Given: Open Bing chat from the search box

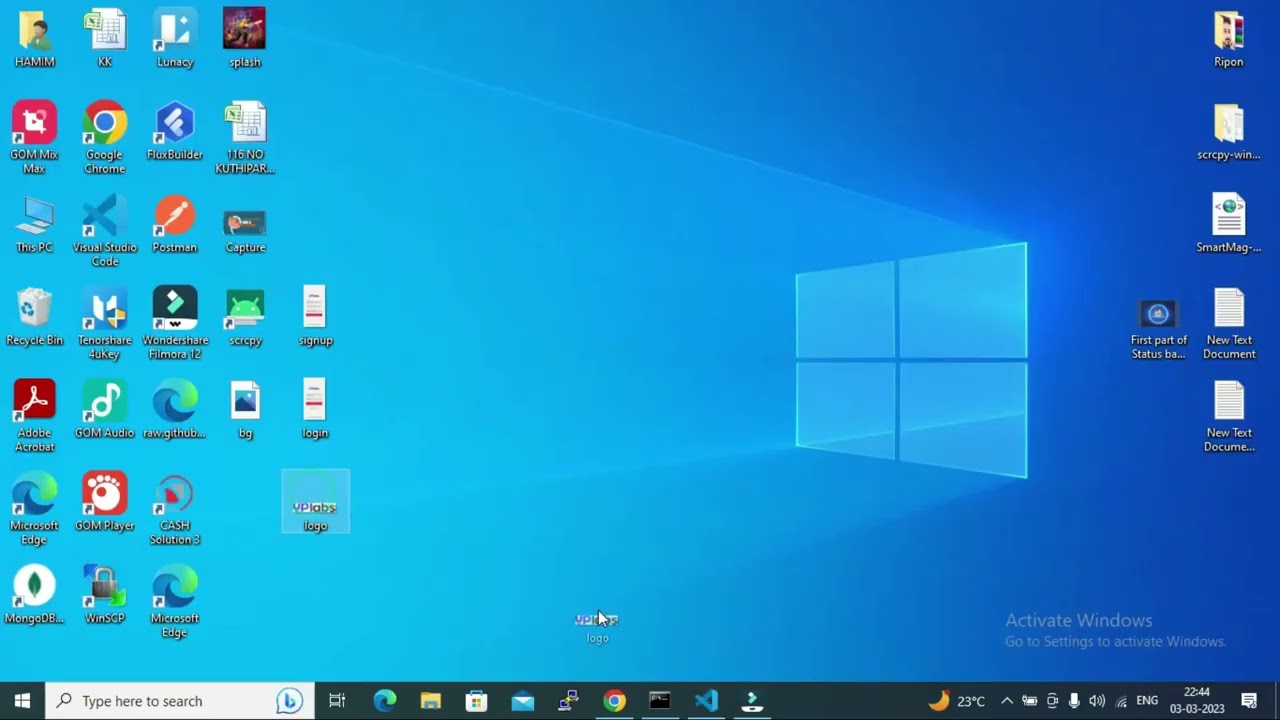Looking at the screenshot, I should (x=290, y=701).
